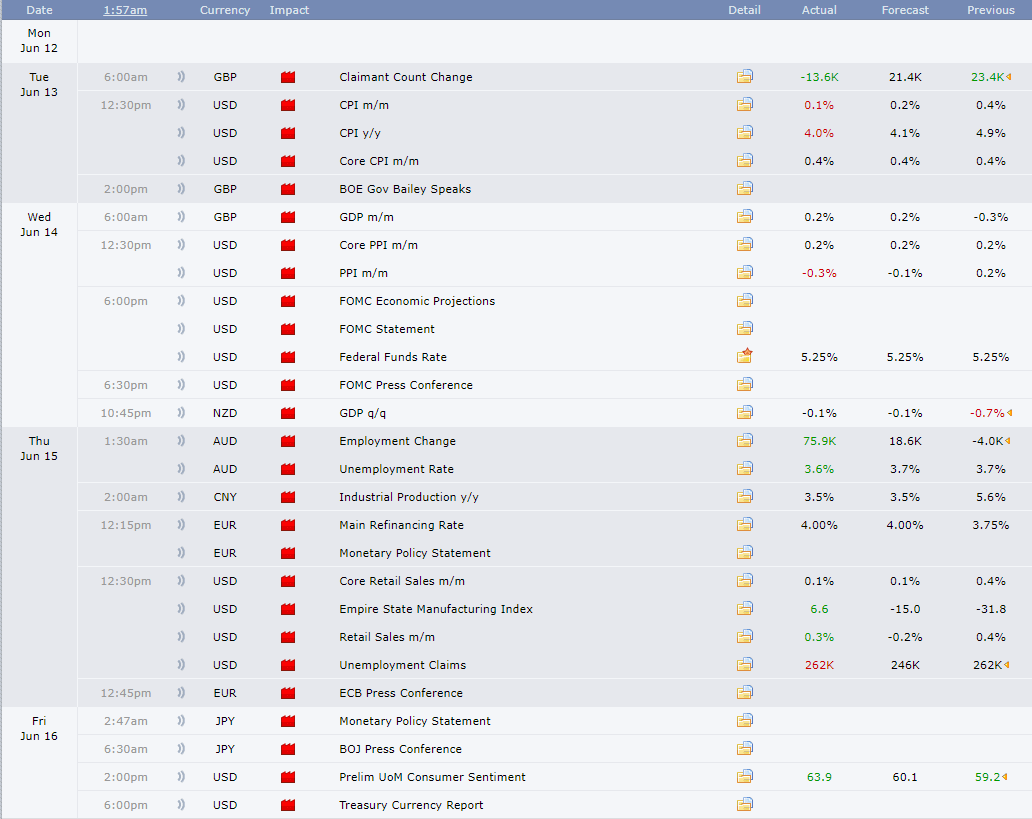Click the Currency column header

point(224,10)
